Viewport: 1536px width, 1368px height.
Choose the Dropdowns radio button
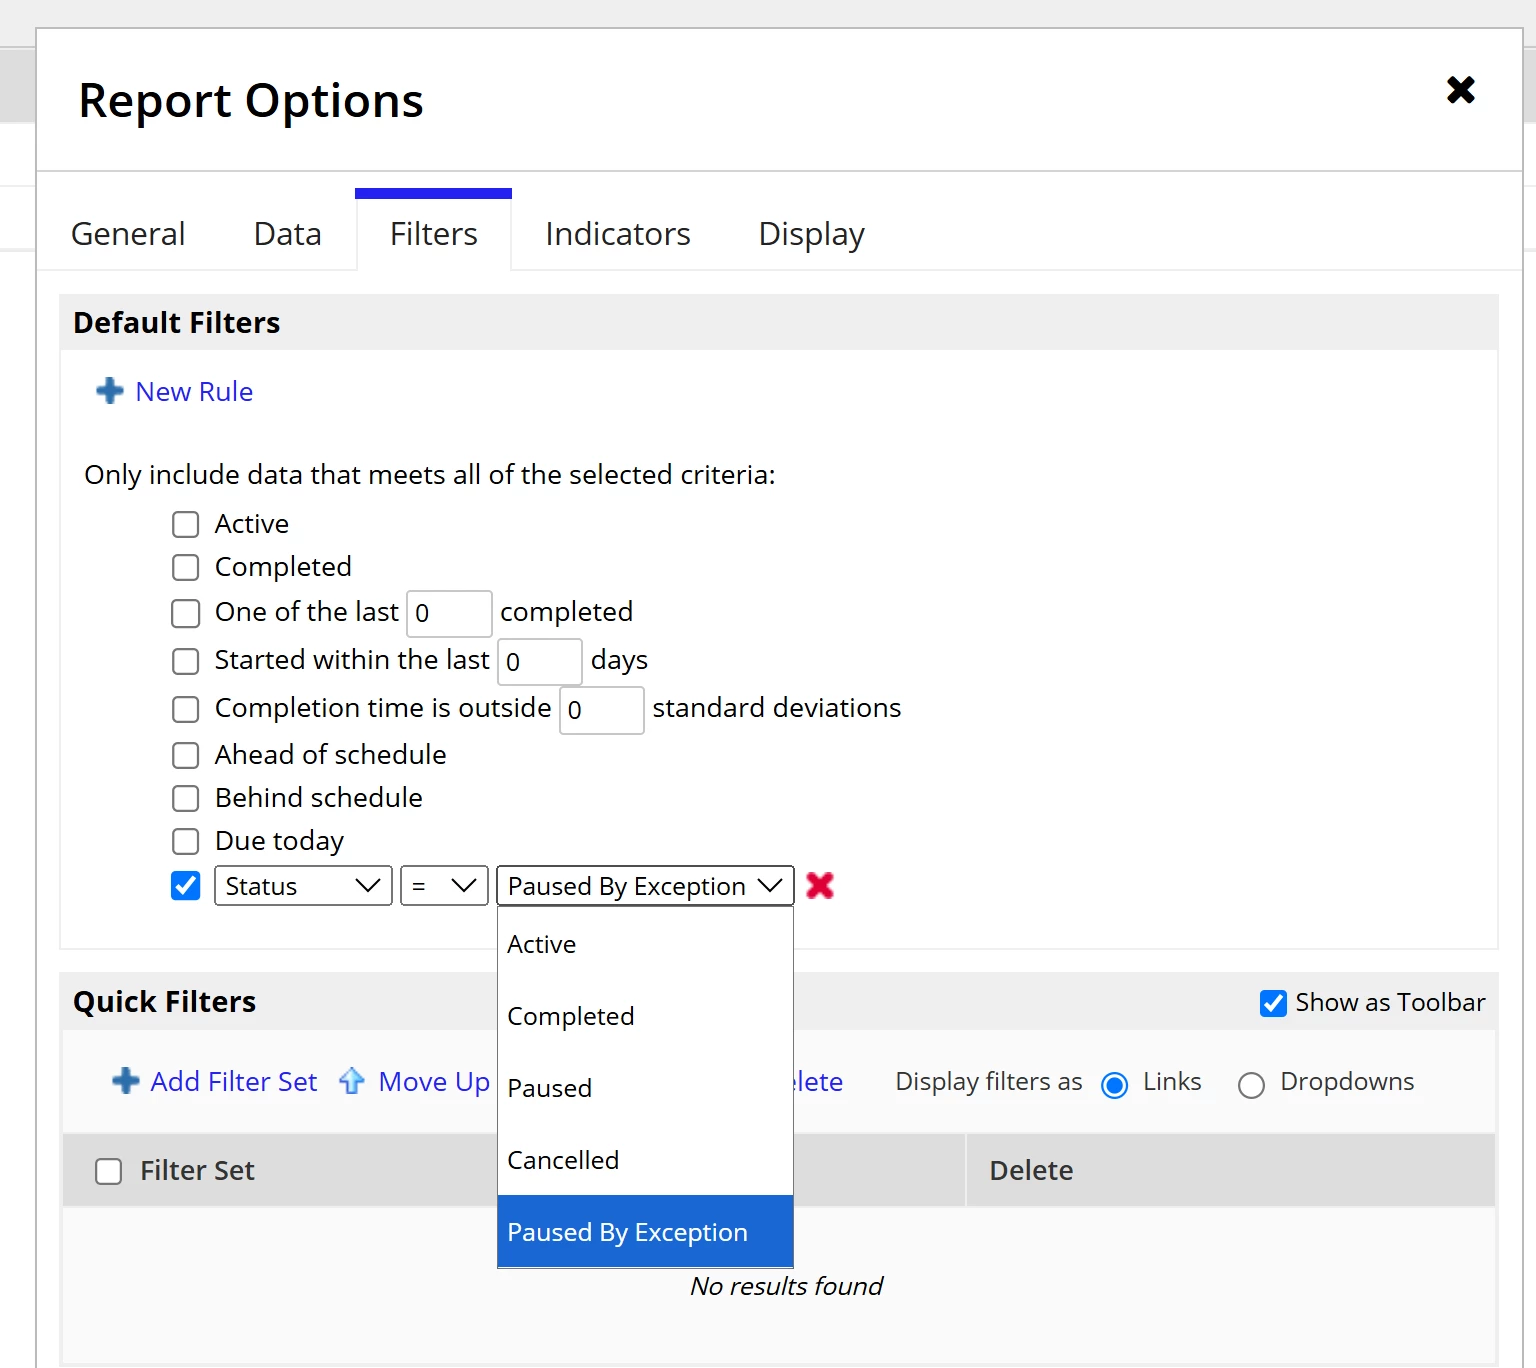pos(1251,1085)
